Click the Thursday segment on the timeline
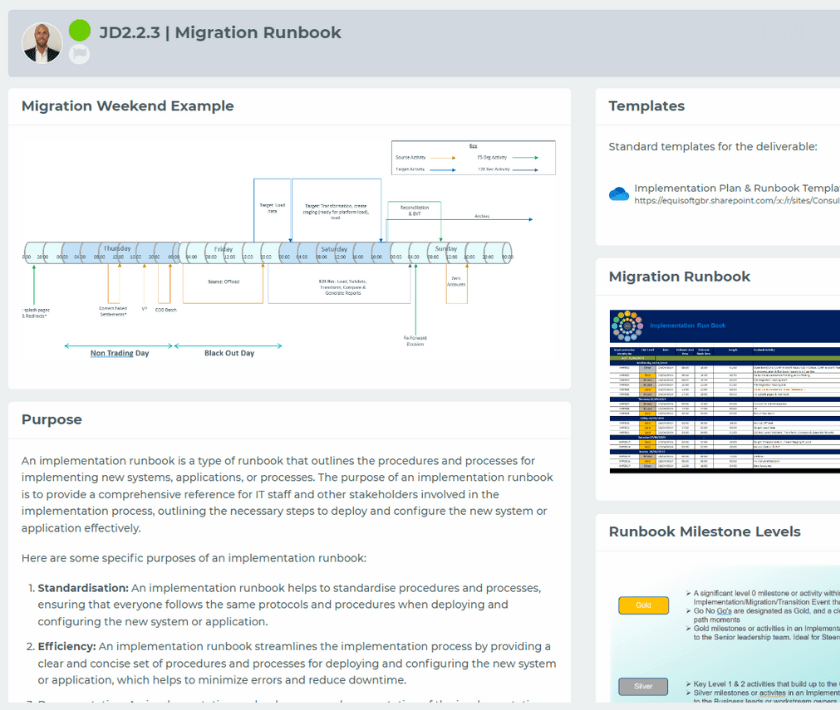This screenshot has height=710, width=840. [x=117, y=248]
